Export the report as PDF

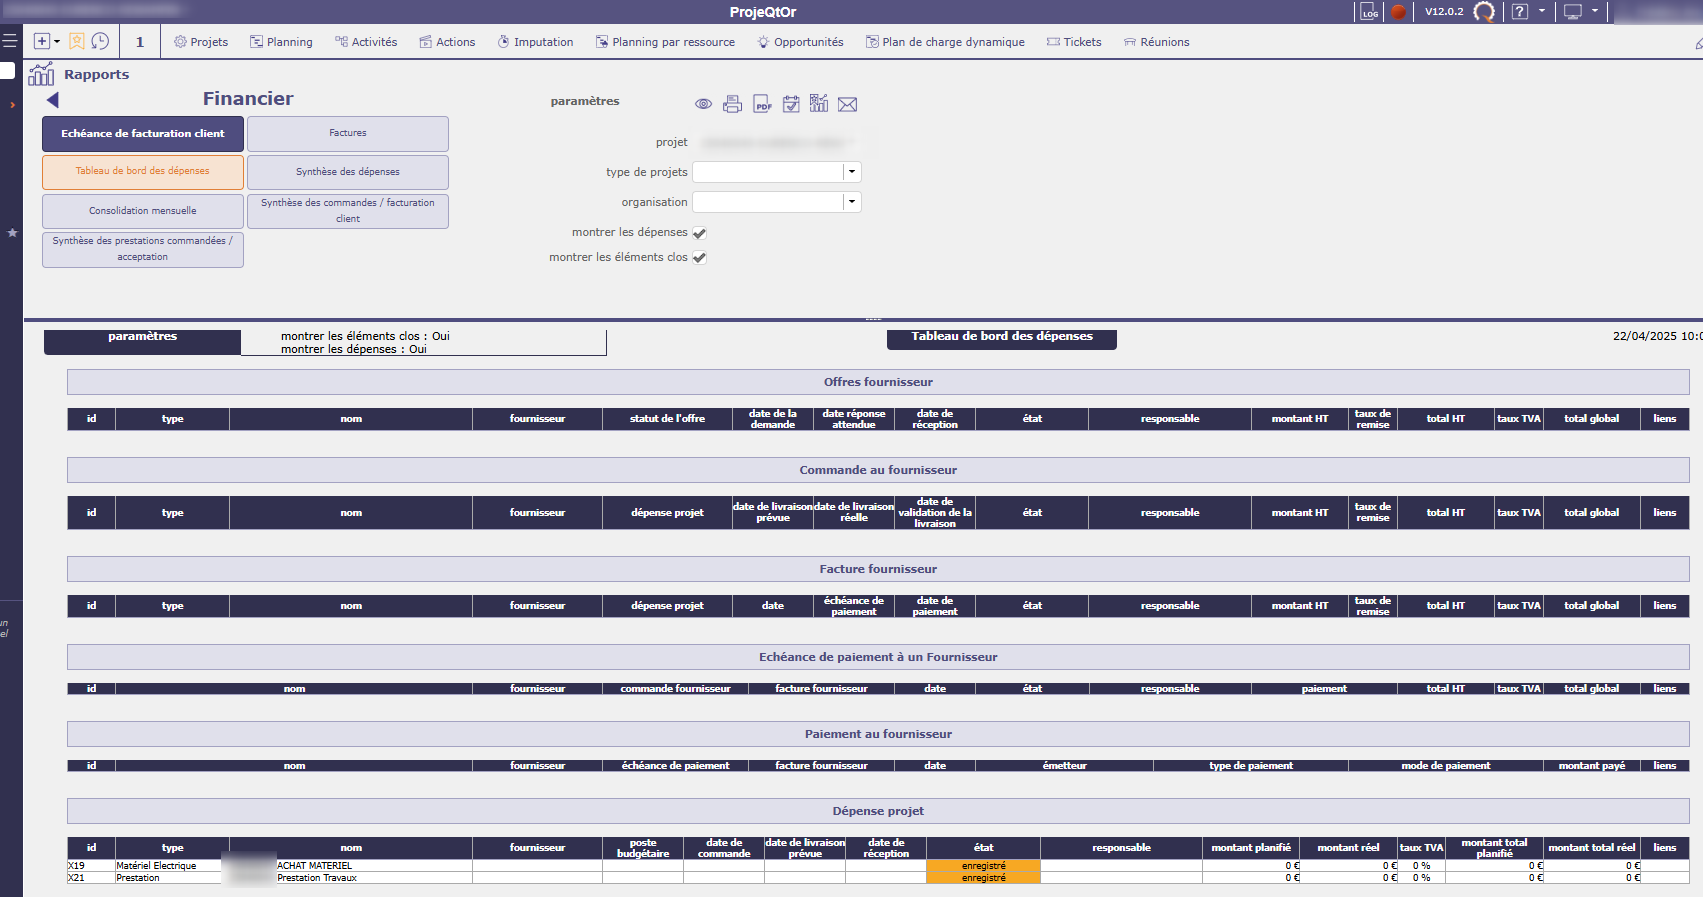[762, 104]
